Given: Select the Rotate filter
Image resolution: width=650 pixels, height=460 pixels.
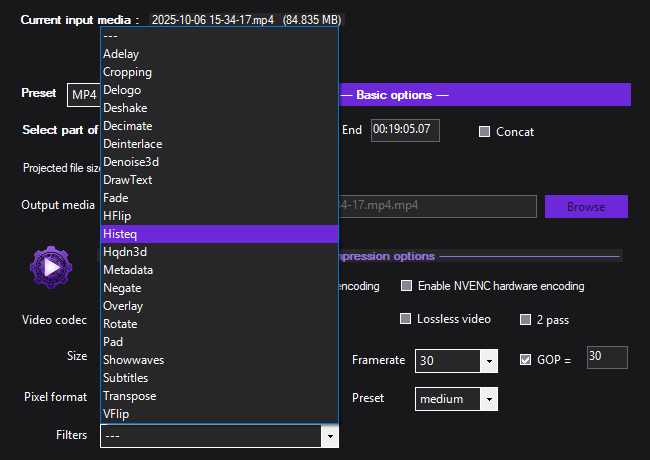Looking at the screenshot, I should click(121, 324).
